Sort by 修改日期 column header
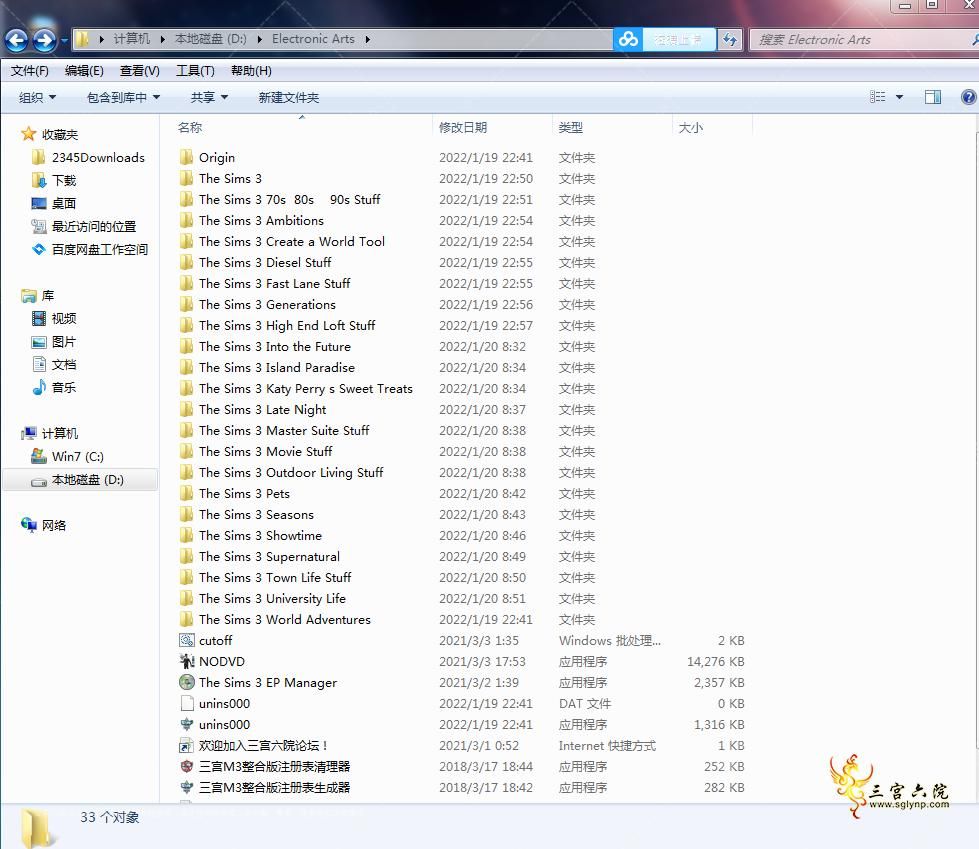The image size is (979, 849). [x=463, y=127]
